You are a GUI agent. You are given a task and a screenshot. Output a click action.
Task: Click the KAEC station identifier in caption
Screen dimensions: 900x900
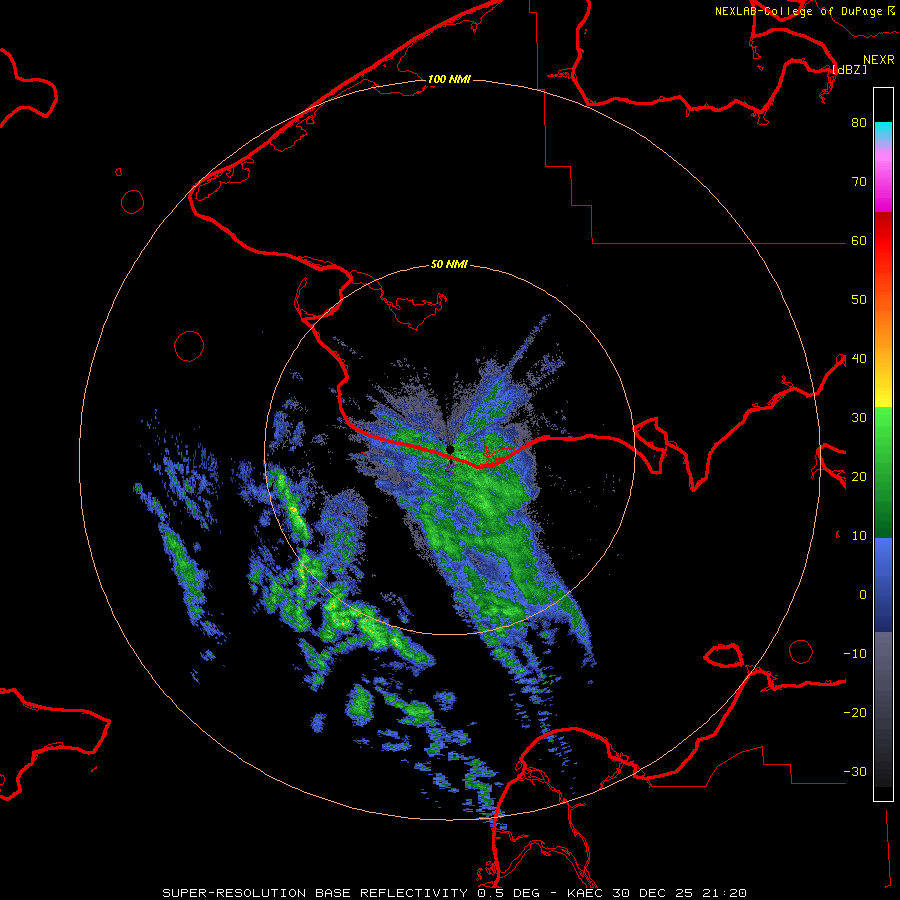coord(587,893)
